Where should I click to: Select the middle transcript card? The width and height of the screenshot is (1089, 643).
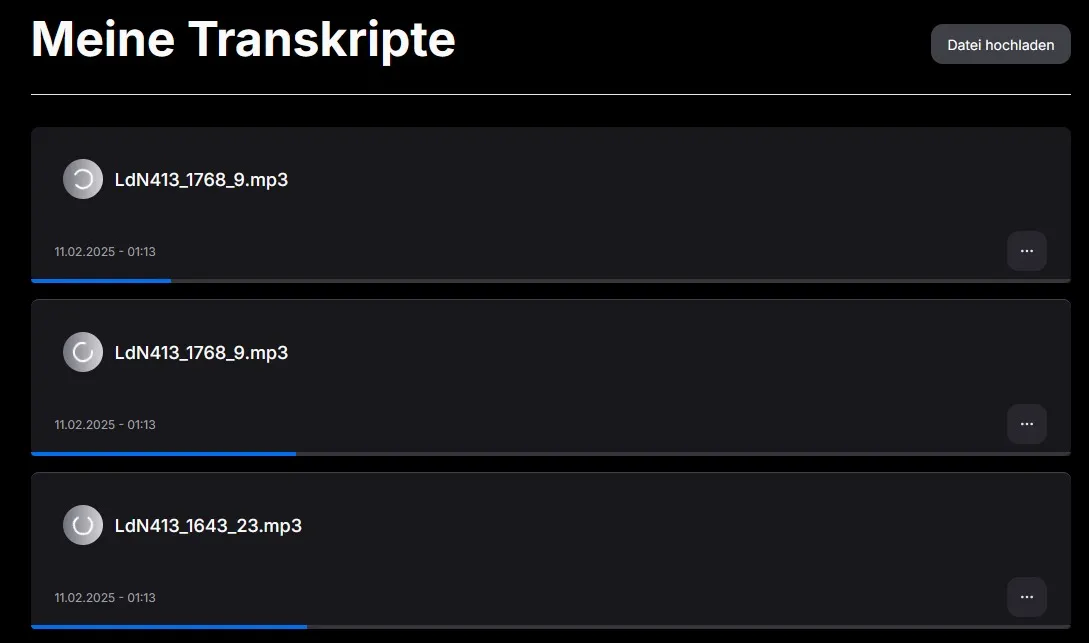click(x=550, y=377)
